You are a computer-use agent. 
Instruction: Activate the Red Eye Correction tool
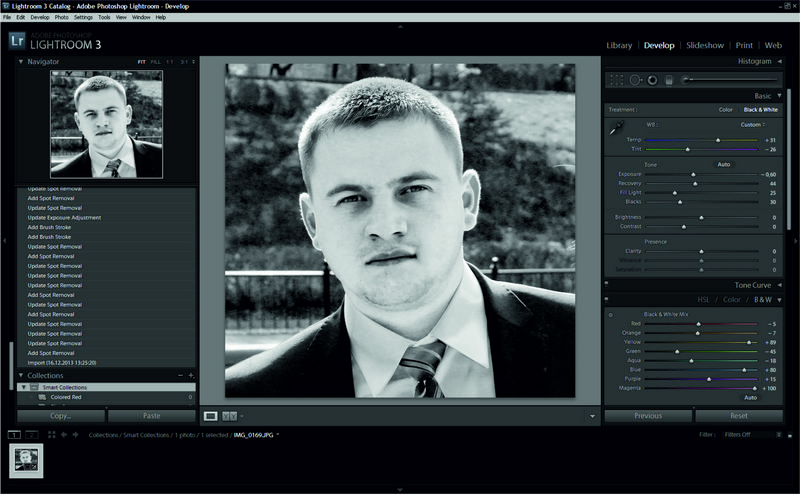(652, 79)
